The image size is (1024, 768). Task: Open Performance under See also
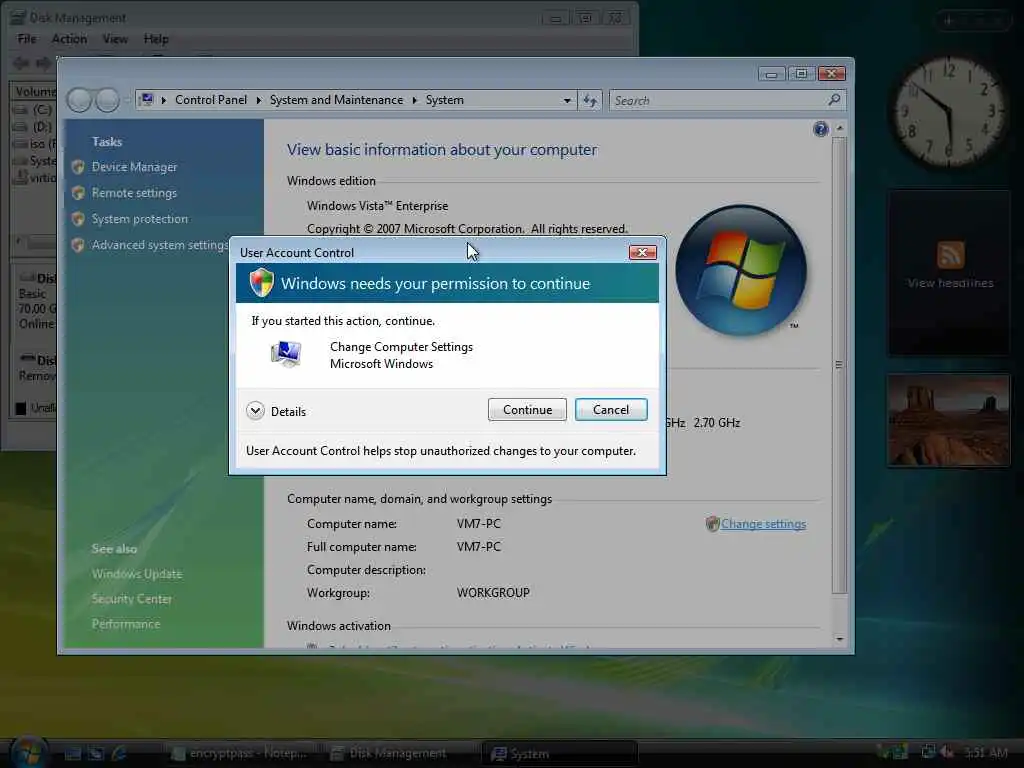[x=126, y=624]
